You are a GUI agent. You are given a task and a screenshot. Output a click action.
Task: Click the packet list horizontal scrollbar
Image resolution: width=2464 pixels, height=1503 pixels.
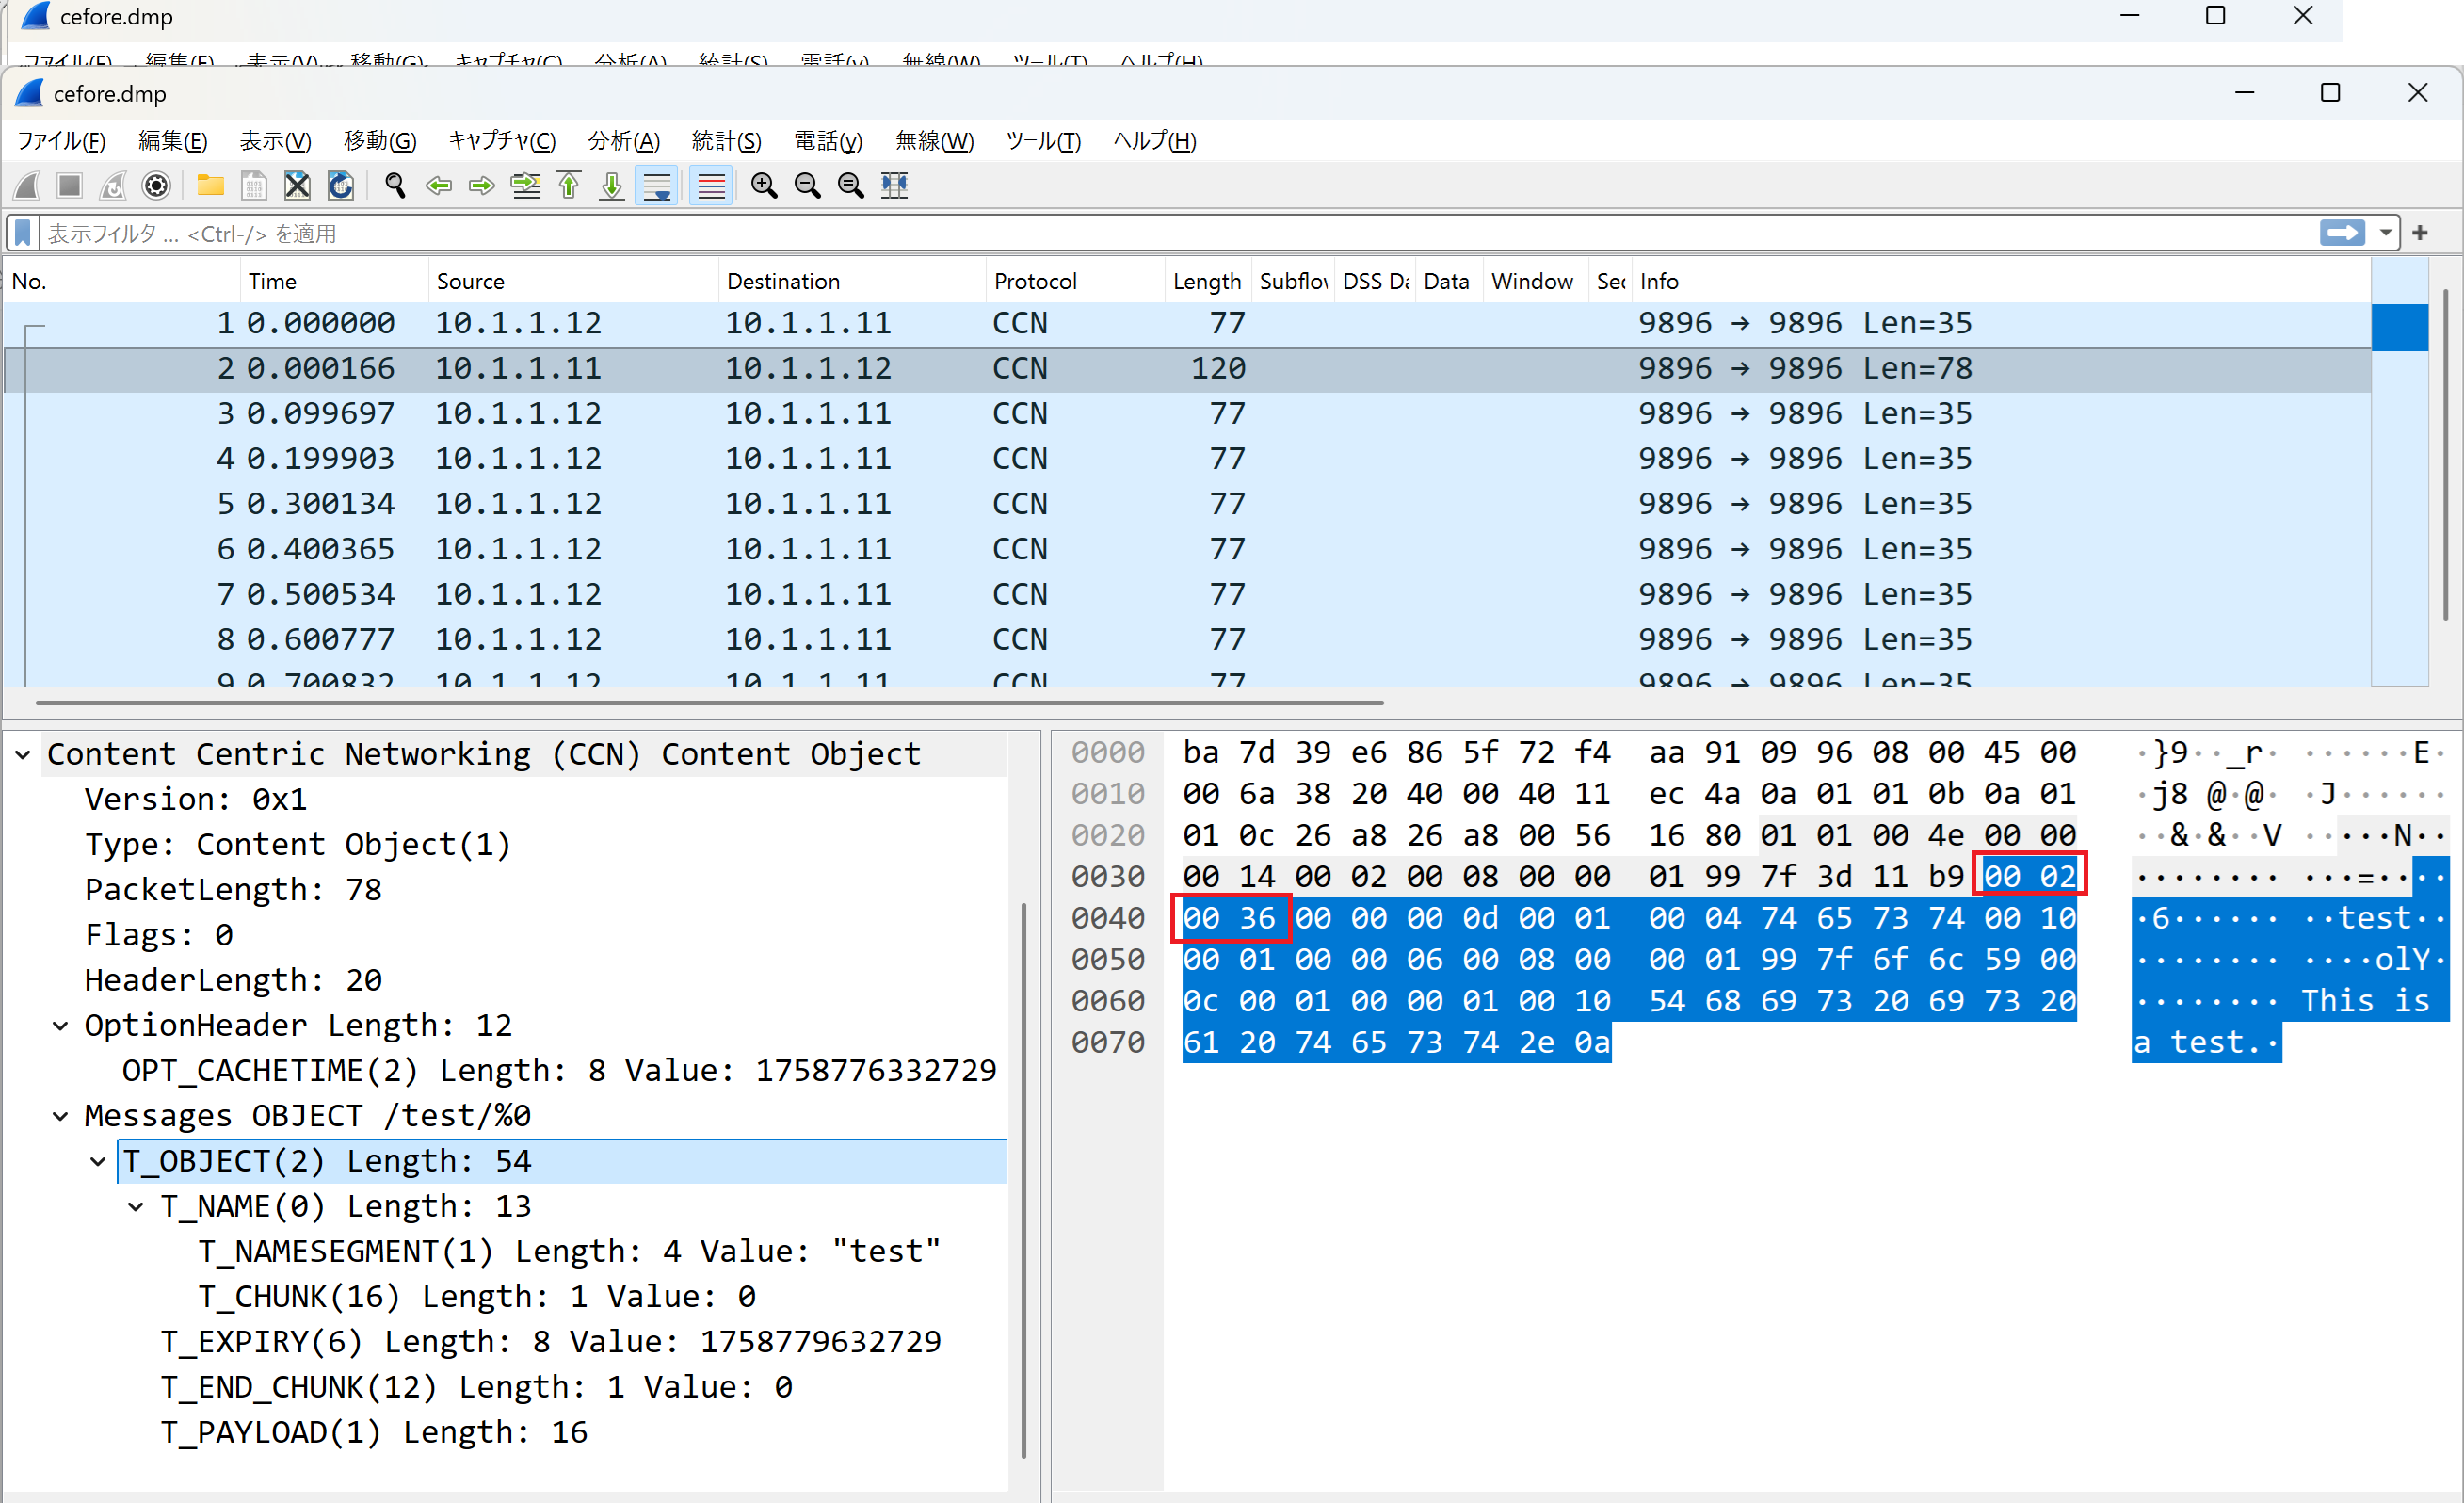point(709,703)
